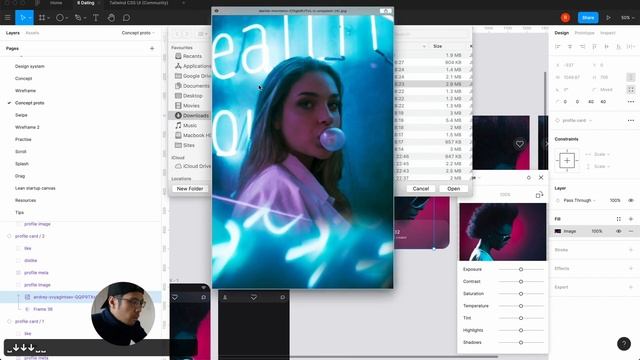Adjust the Exposure slider handle
Image resolution: width=640 pixels, height=360 pixels.
pyautogui.click(x=521, y=269)
